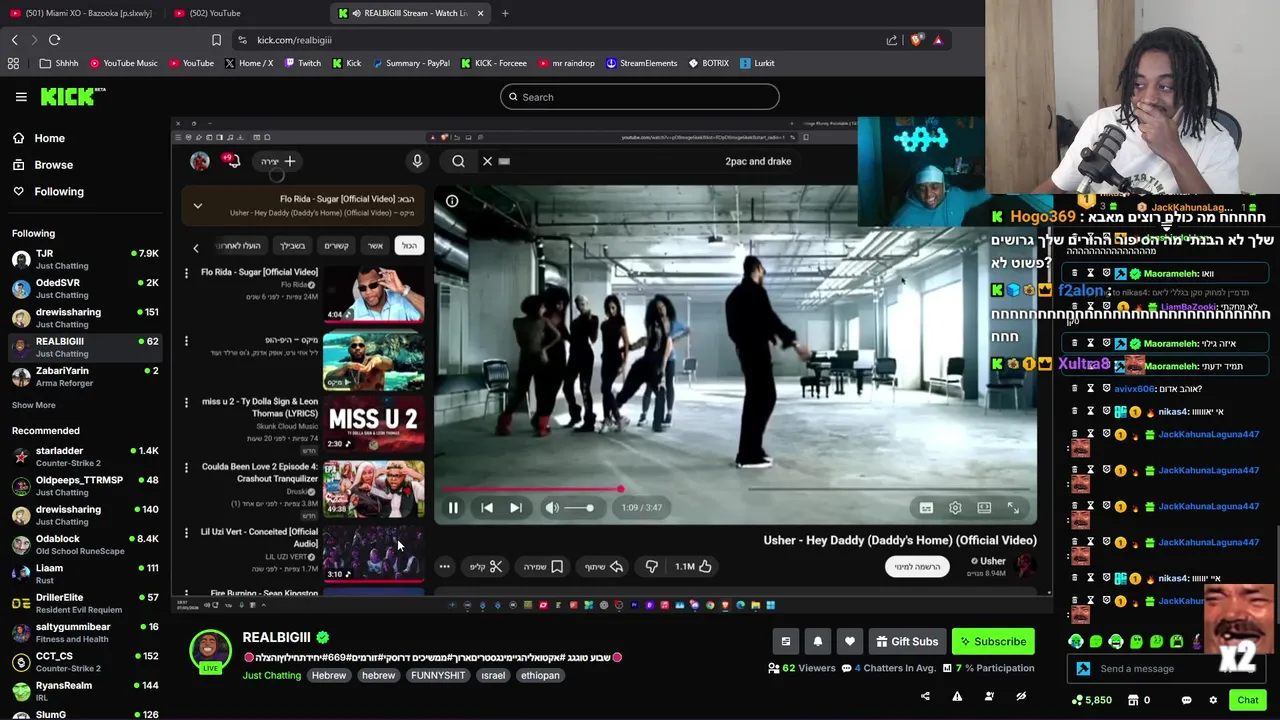Adjust the YouTube volume slider

click(x=579, y=508)
